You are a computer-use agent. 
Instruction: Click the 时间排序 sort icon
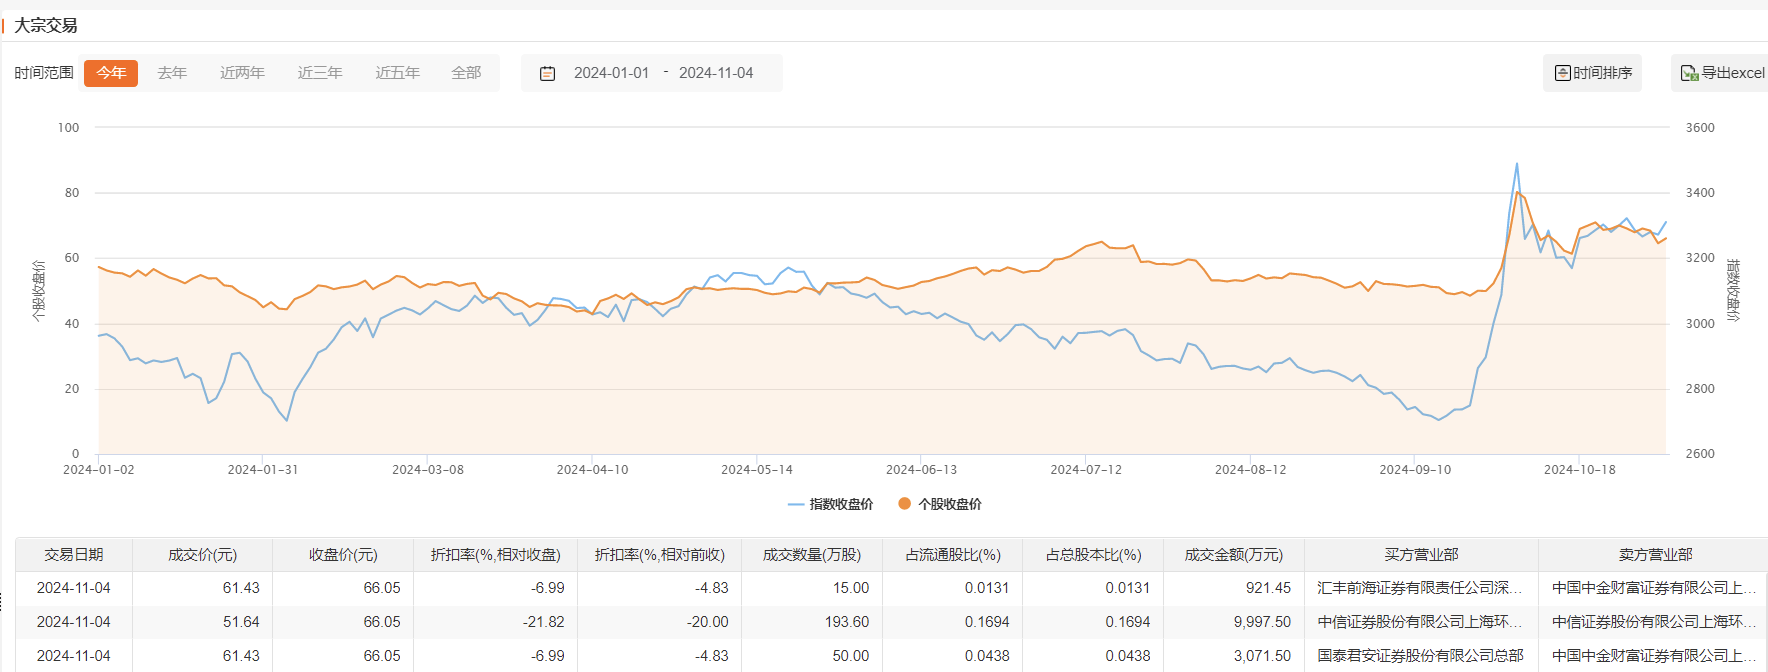coord(1562,73)
